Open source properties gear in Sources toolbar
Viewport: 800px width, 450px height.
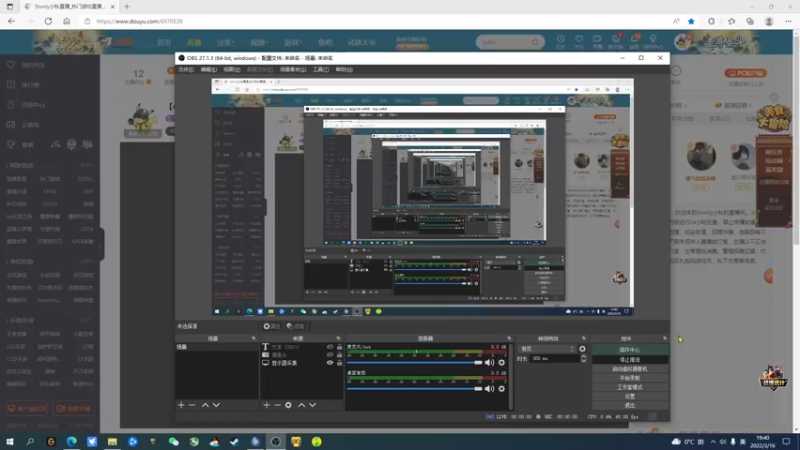[288, 405]
